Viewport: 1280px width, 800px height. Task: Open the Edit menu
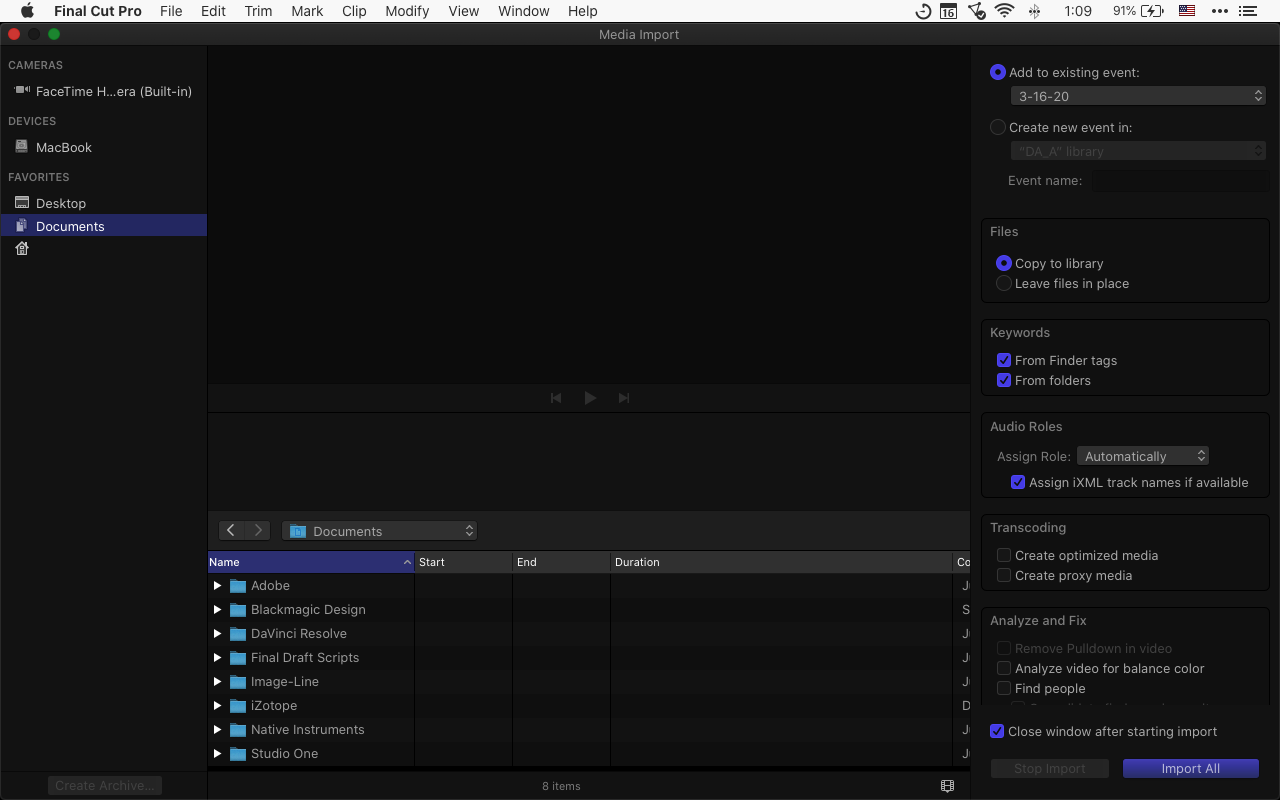pyautogui.click(x=213, y=11)
